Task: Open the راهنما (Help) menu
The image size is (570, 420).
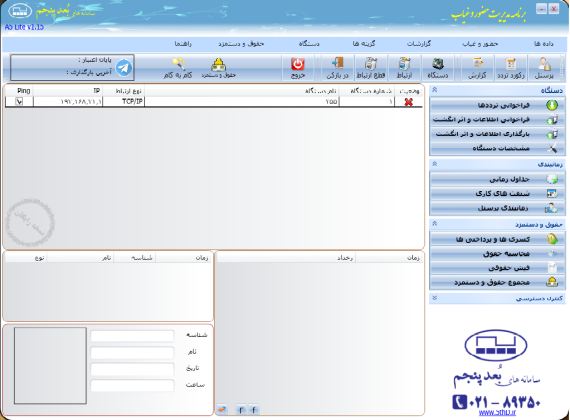Action: pos(183,44)
